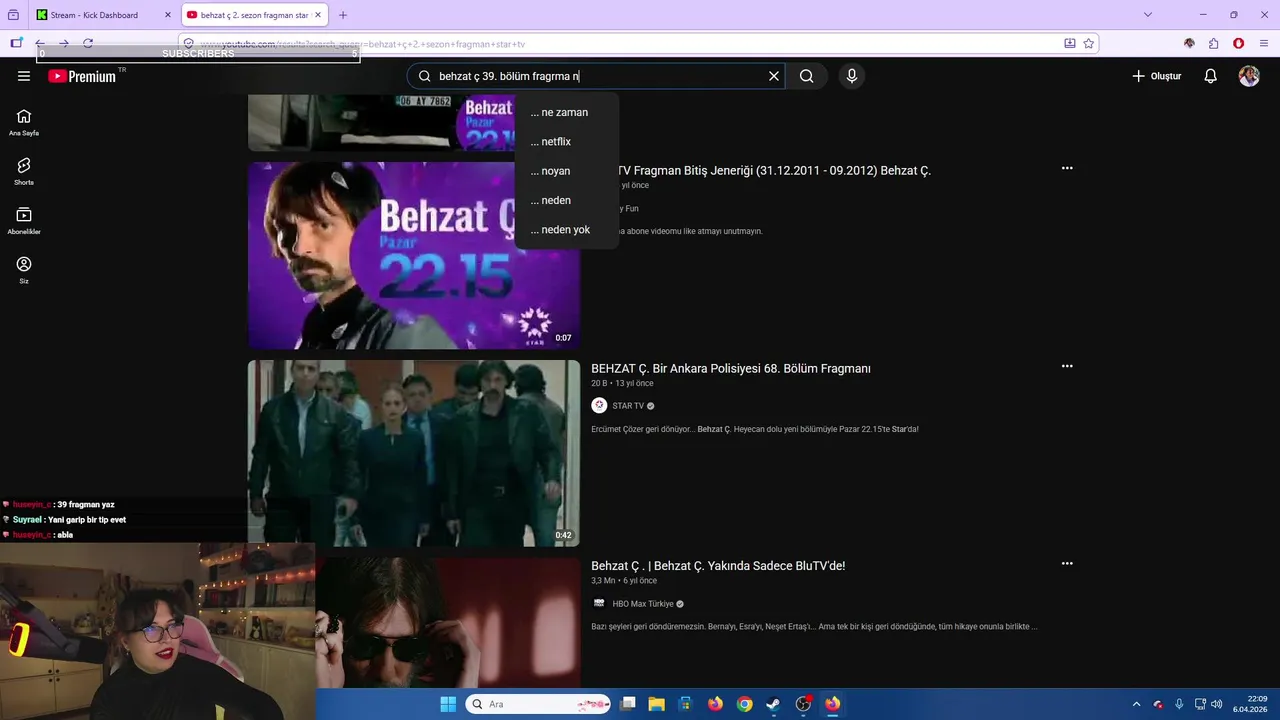Screen dimensions: 1280x720
Task: Choose the '... ne zaman' suggestion
Action: pyautogui.click(x=567, y=112)
